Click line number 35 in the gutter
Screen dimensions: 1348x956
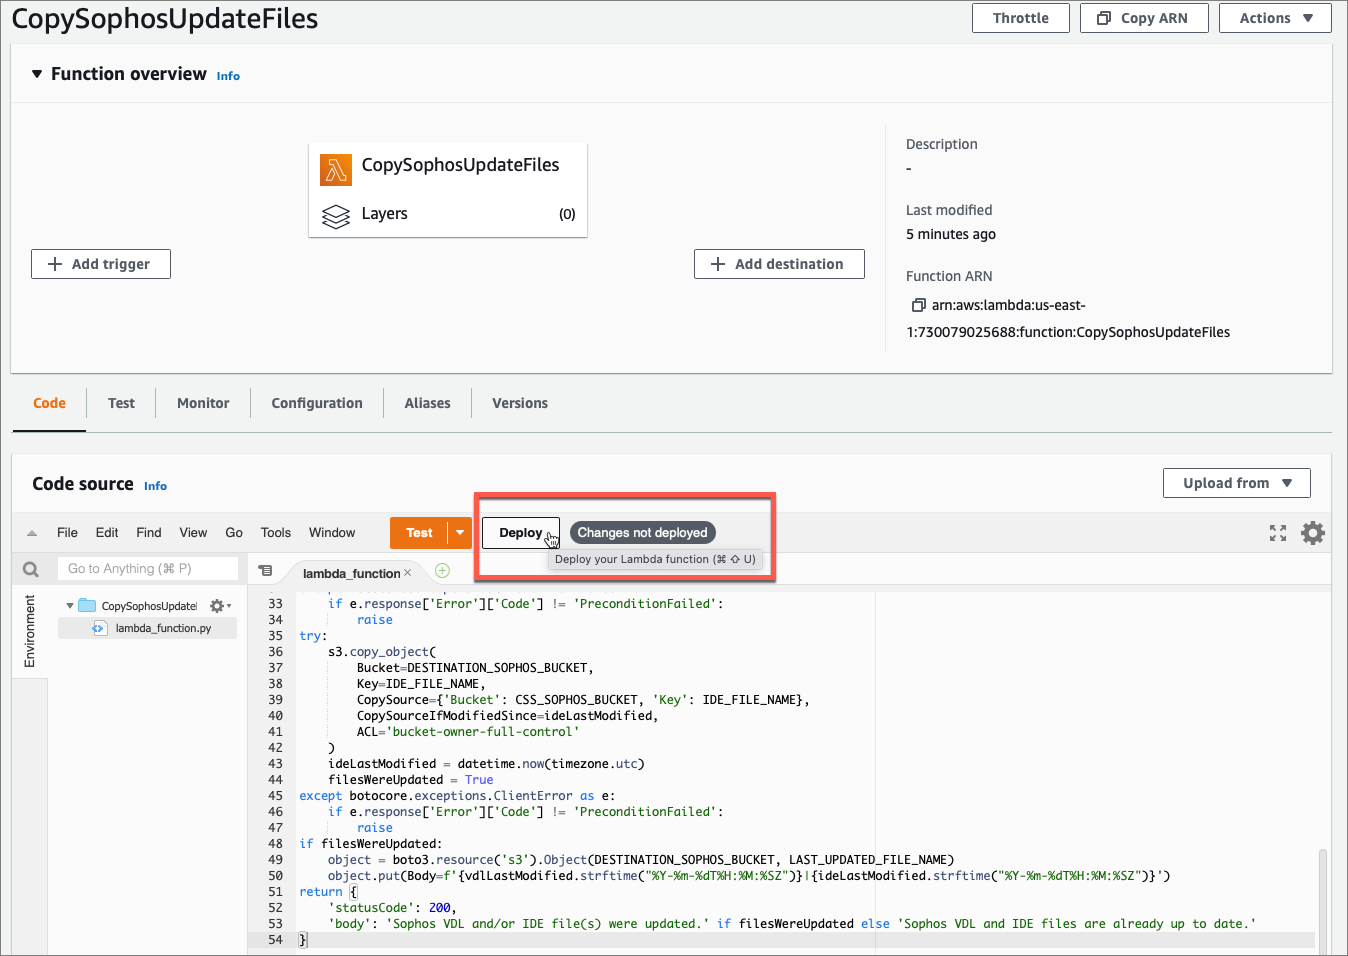point(276,636)
